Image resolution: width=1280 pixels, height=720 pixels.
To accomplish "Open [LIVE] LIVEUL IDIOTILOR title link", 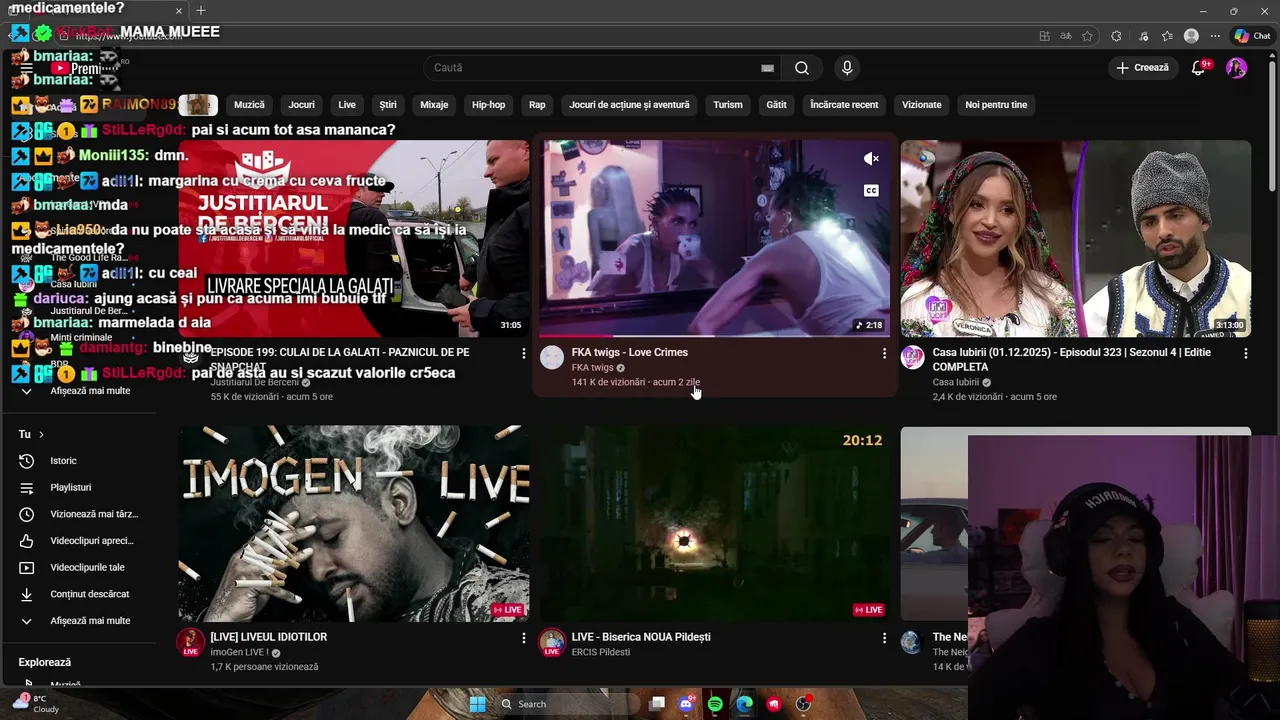I will [x=268, y=637].
